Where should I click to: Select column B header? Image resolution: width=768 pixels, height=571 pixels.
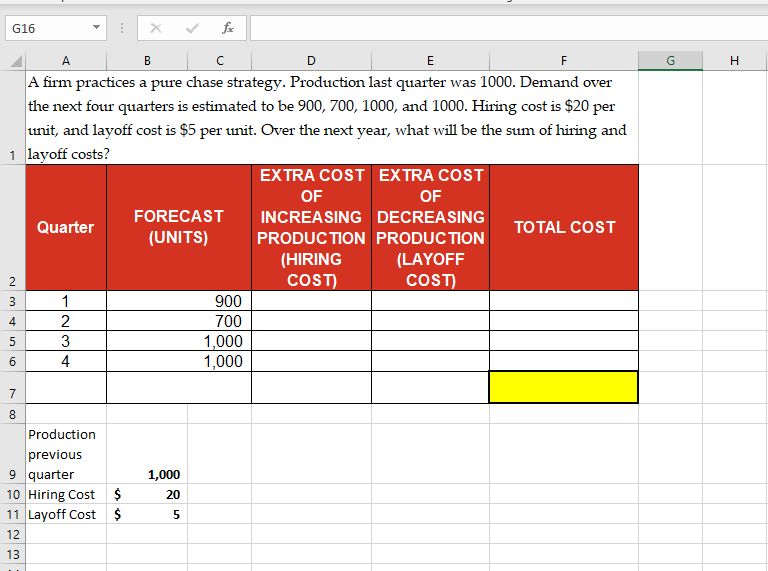point(147,60)
